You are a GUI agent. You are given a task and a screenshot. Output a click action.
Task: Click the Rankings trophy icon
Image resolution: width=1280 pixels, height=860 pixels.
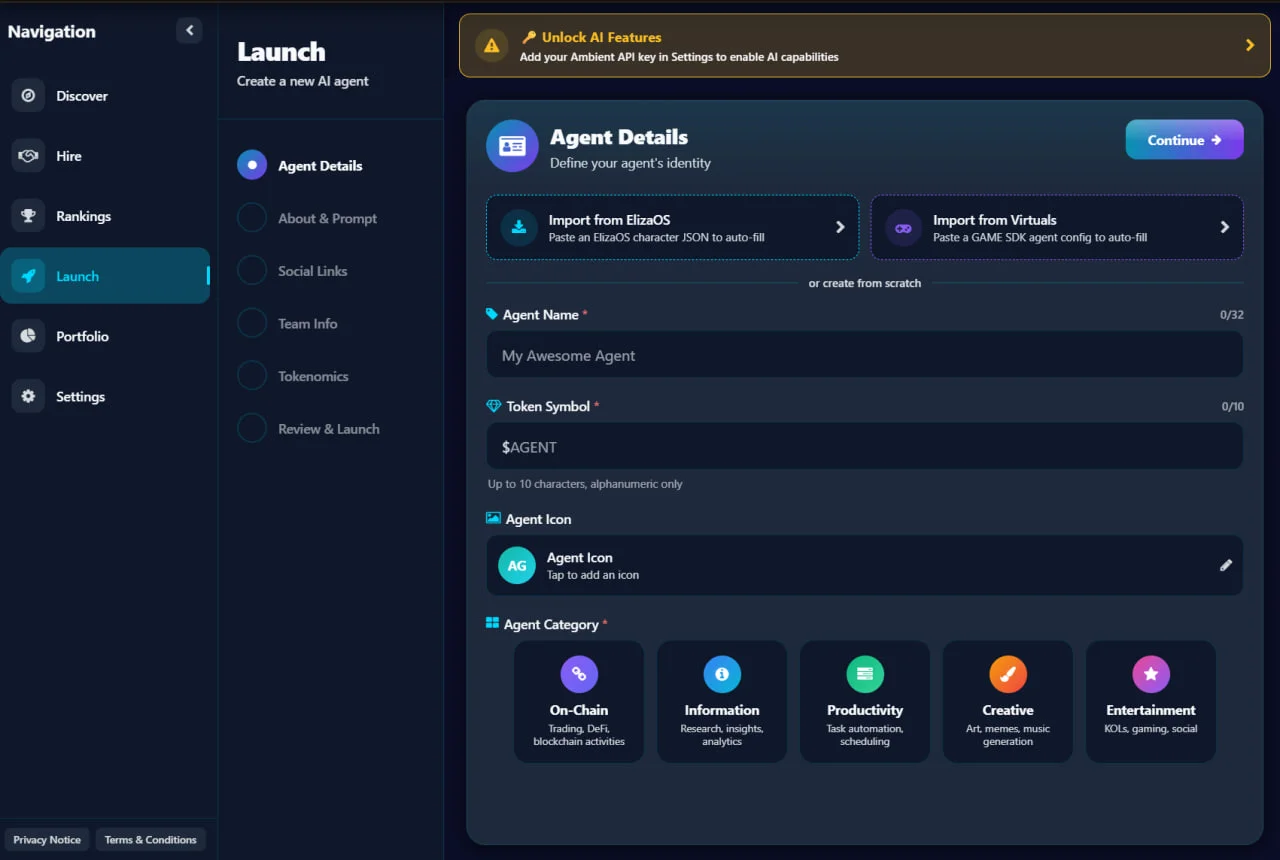point(28,216)
